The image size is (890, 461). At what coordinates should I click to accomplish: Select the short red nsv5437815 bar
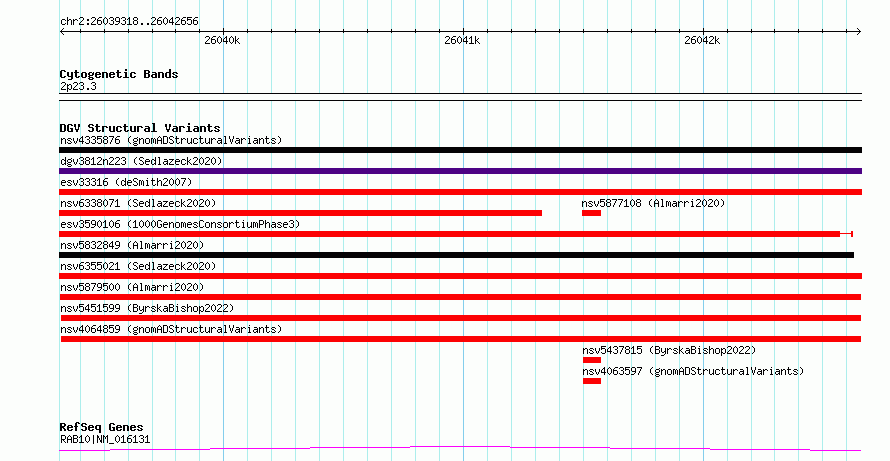(591, 360)
